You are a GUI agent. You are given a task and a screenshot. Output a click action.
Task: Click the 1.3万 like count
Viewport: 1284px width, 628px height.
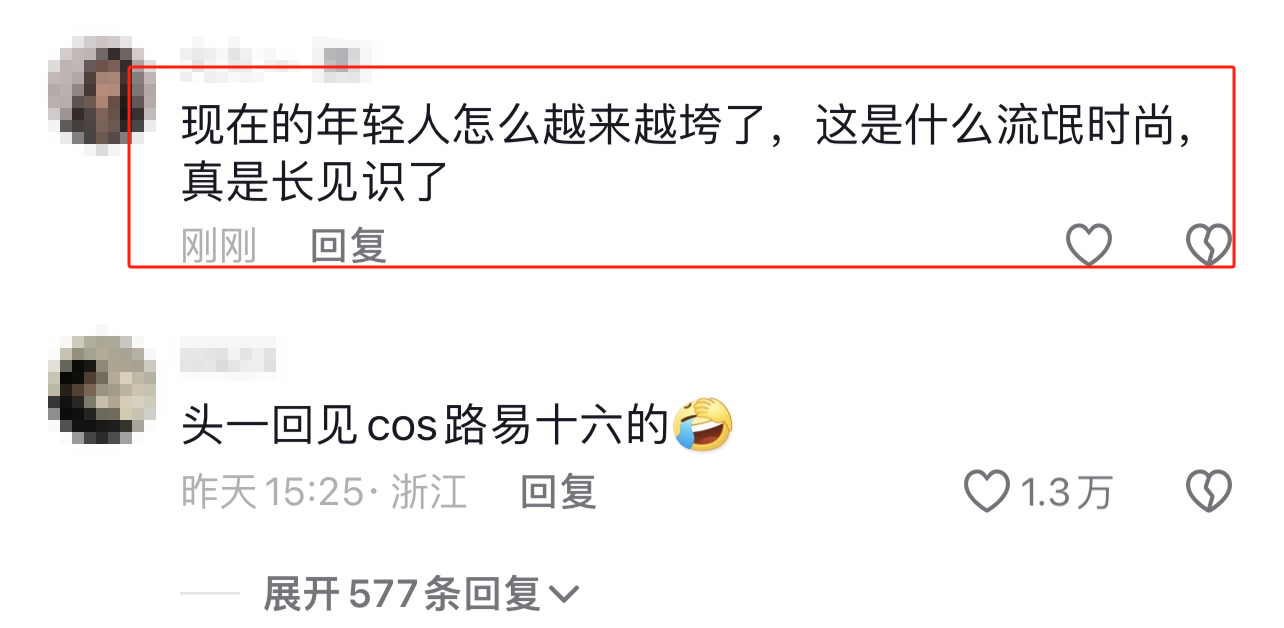point(1066,491)
